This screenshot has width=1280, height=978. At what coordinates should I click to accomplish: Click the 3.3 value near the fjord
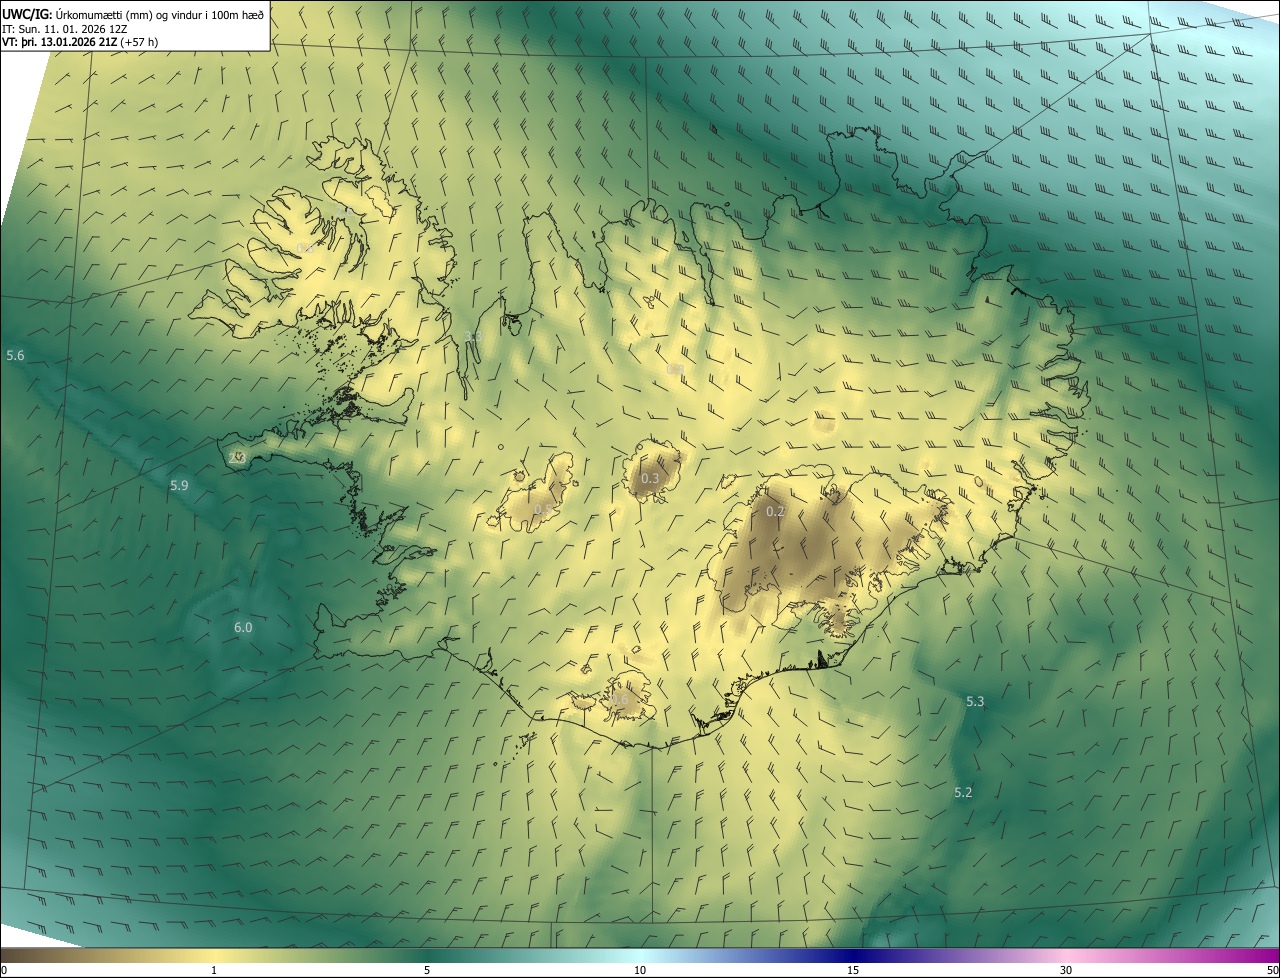[474, 337]
